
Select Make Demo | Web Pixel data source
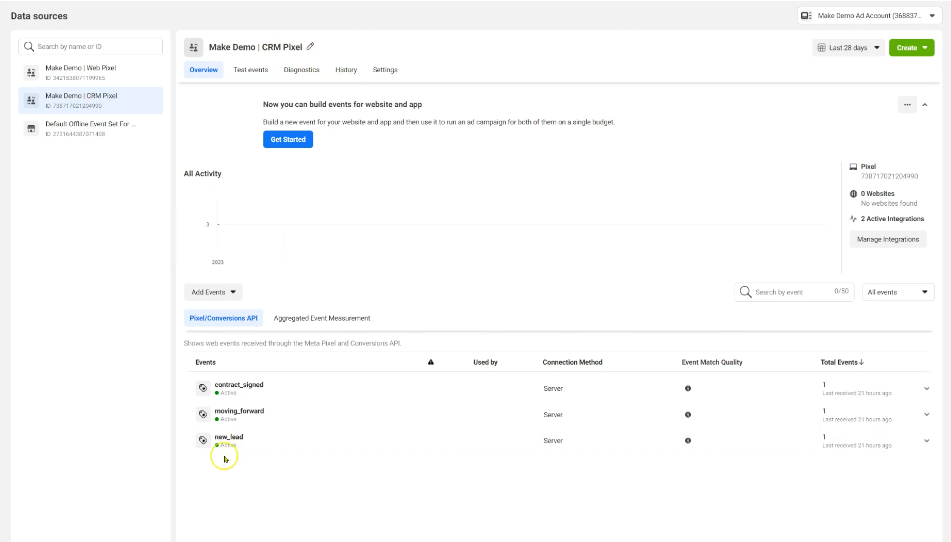pos(91,72)
